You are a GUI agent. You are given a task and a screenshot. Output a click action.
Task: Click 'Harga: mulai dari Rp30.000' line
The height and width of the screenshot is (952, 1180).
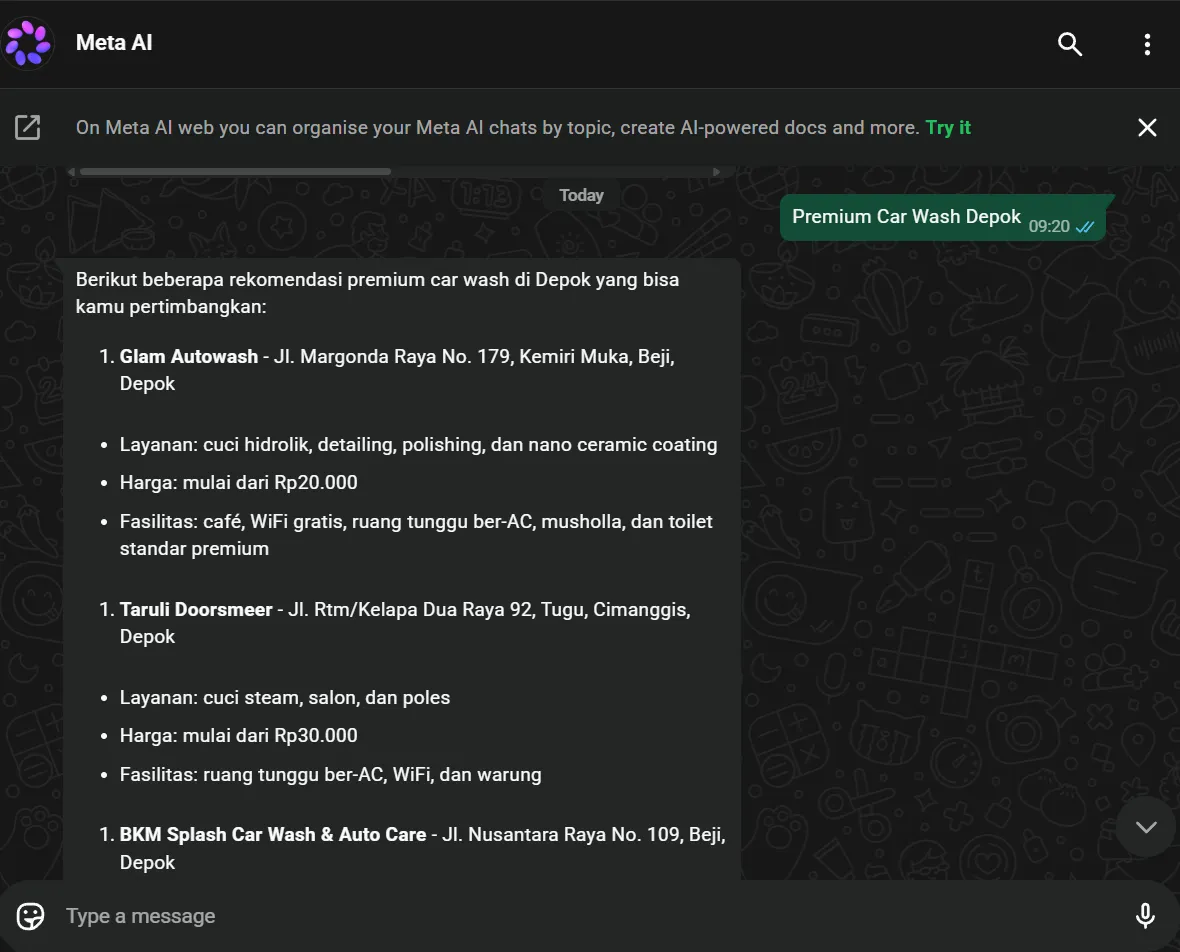(239, 735)
